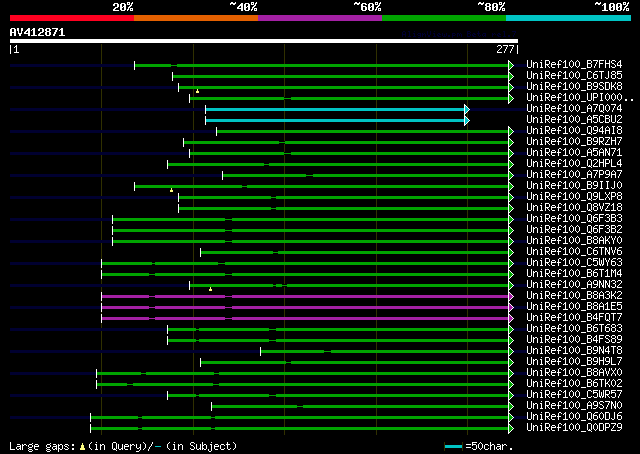
Task: Click the UniRef100_A7P9A7 label
Action: [x=574, y=175]
